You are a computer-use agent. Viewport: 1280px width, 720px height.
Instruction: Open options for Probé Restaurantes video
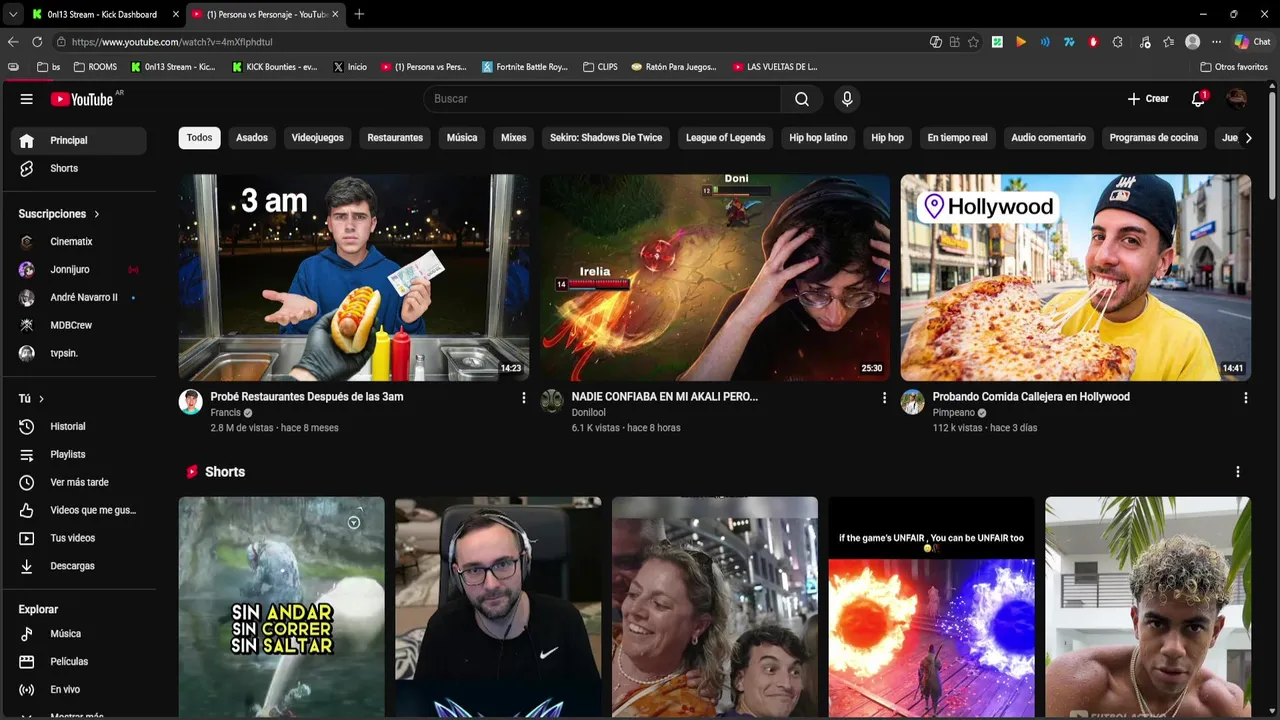pos(523,398)
